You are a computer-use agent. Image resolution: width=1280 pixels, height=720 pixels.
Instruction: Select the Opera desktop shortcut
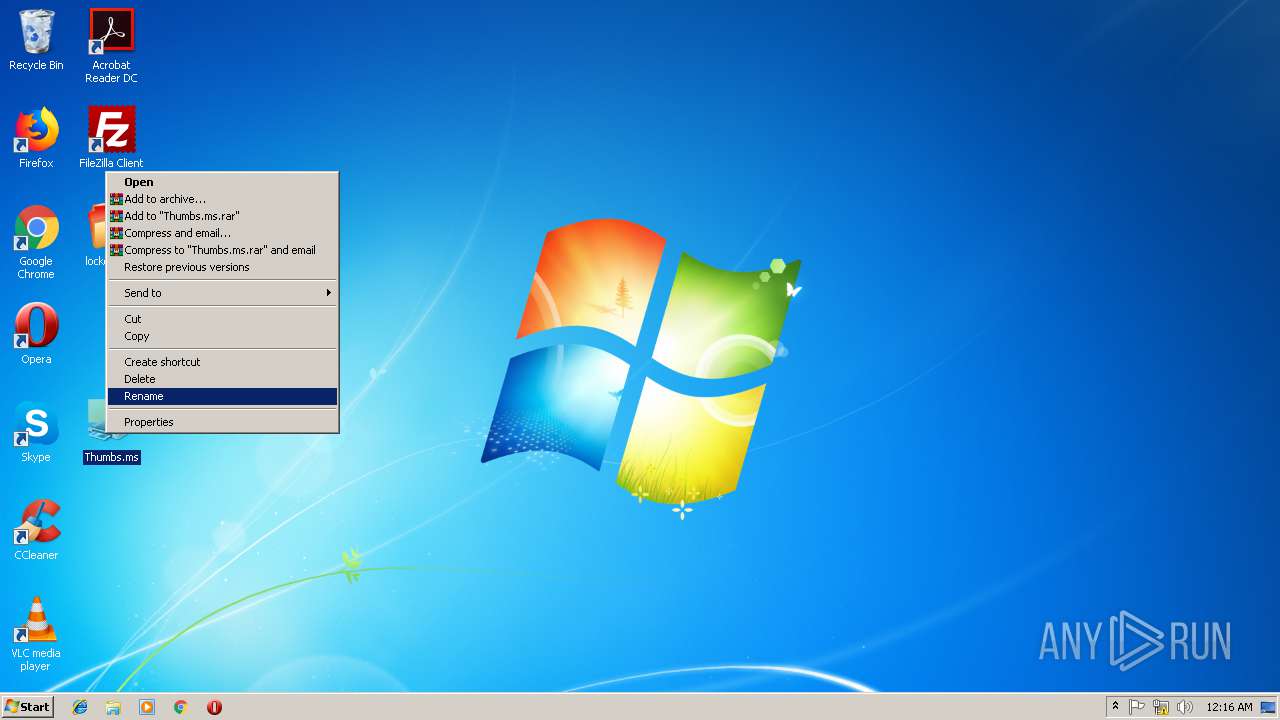click(x=36, y=334)
